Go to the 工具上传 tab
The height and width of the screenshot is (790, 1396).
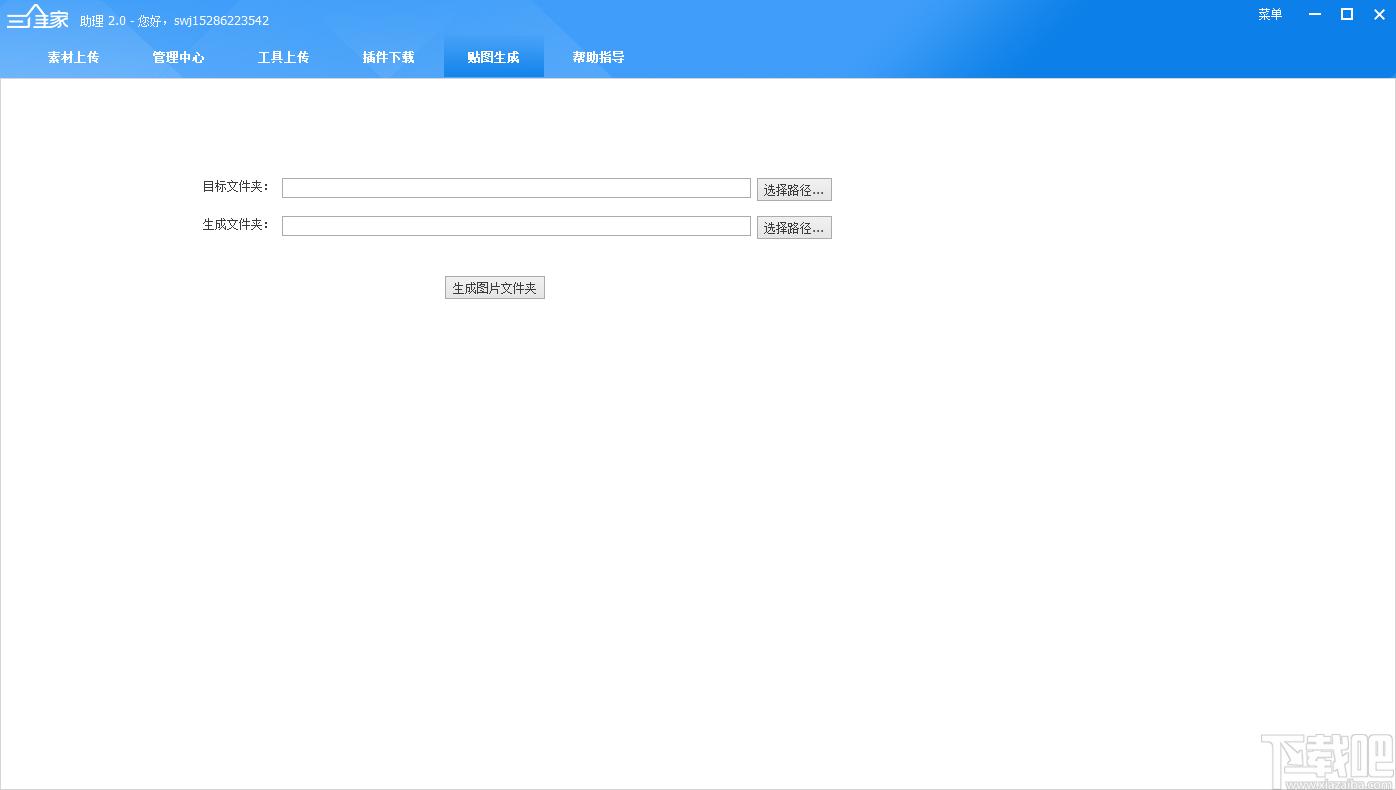pos(283,57)
